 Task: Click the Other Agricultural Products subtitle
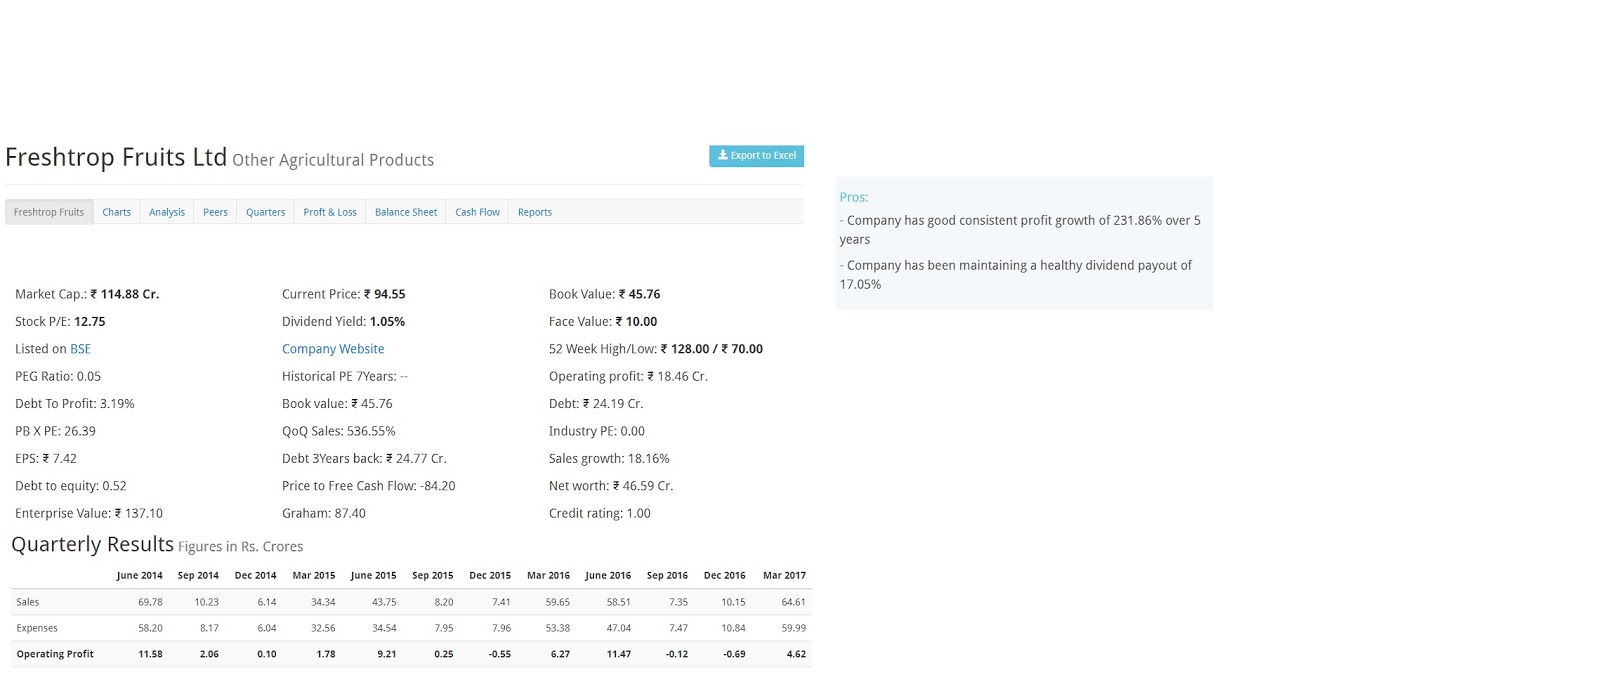tap(333, 160)
